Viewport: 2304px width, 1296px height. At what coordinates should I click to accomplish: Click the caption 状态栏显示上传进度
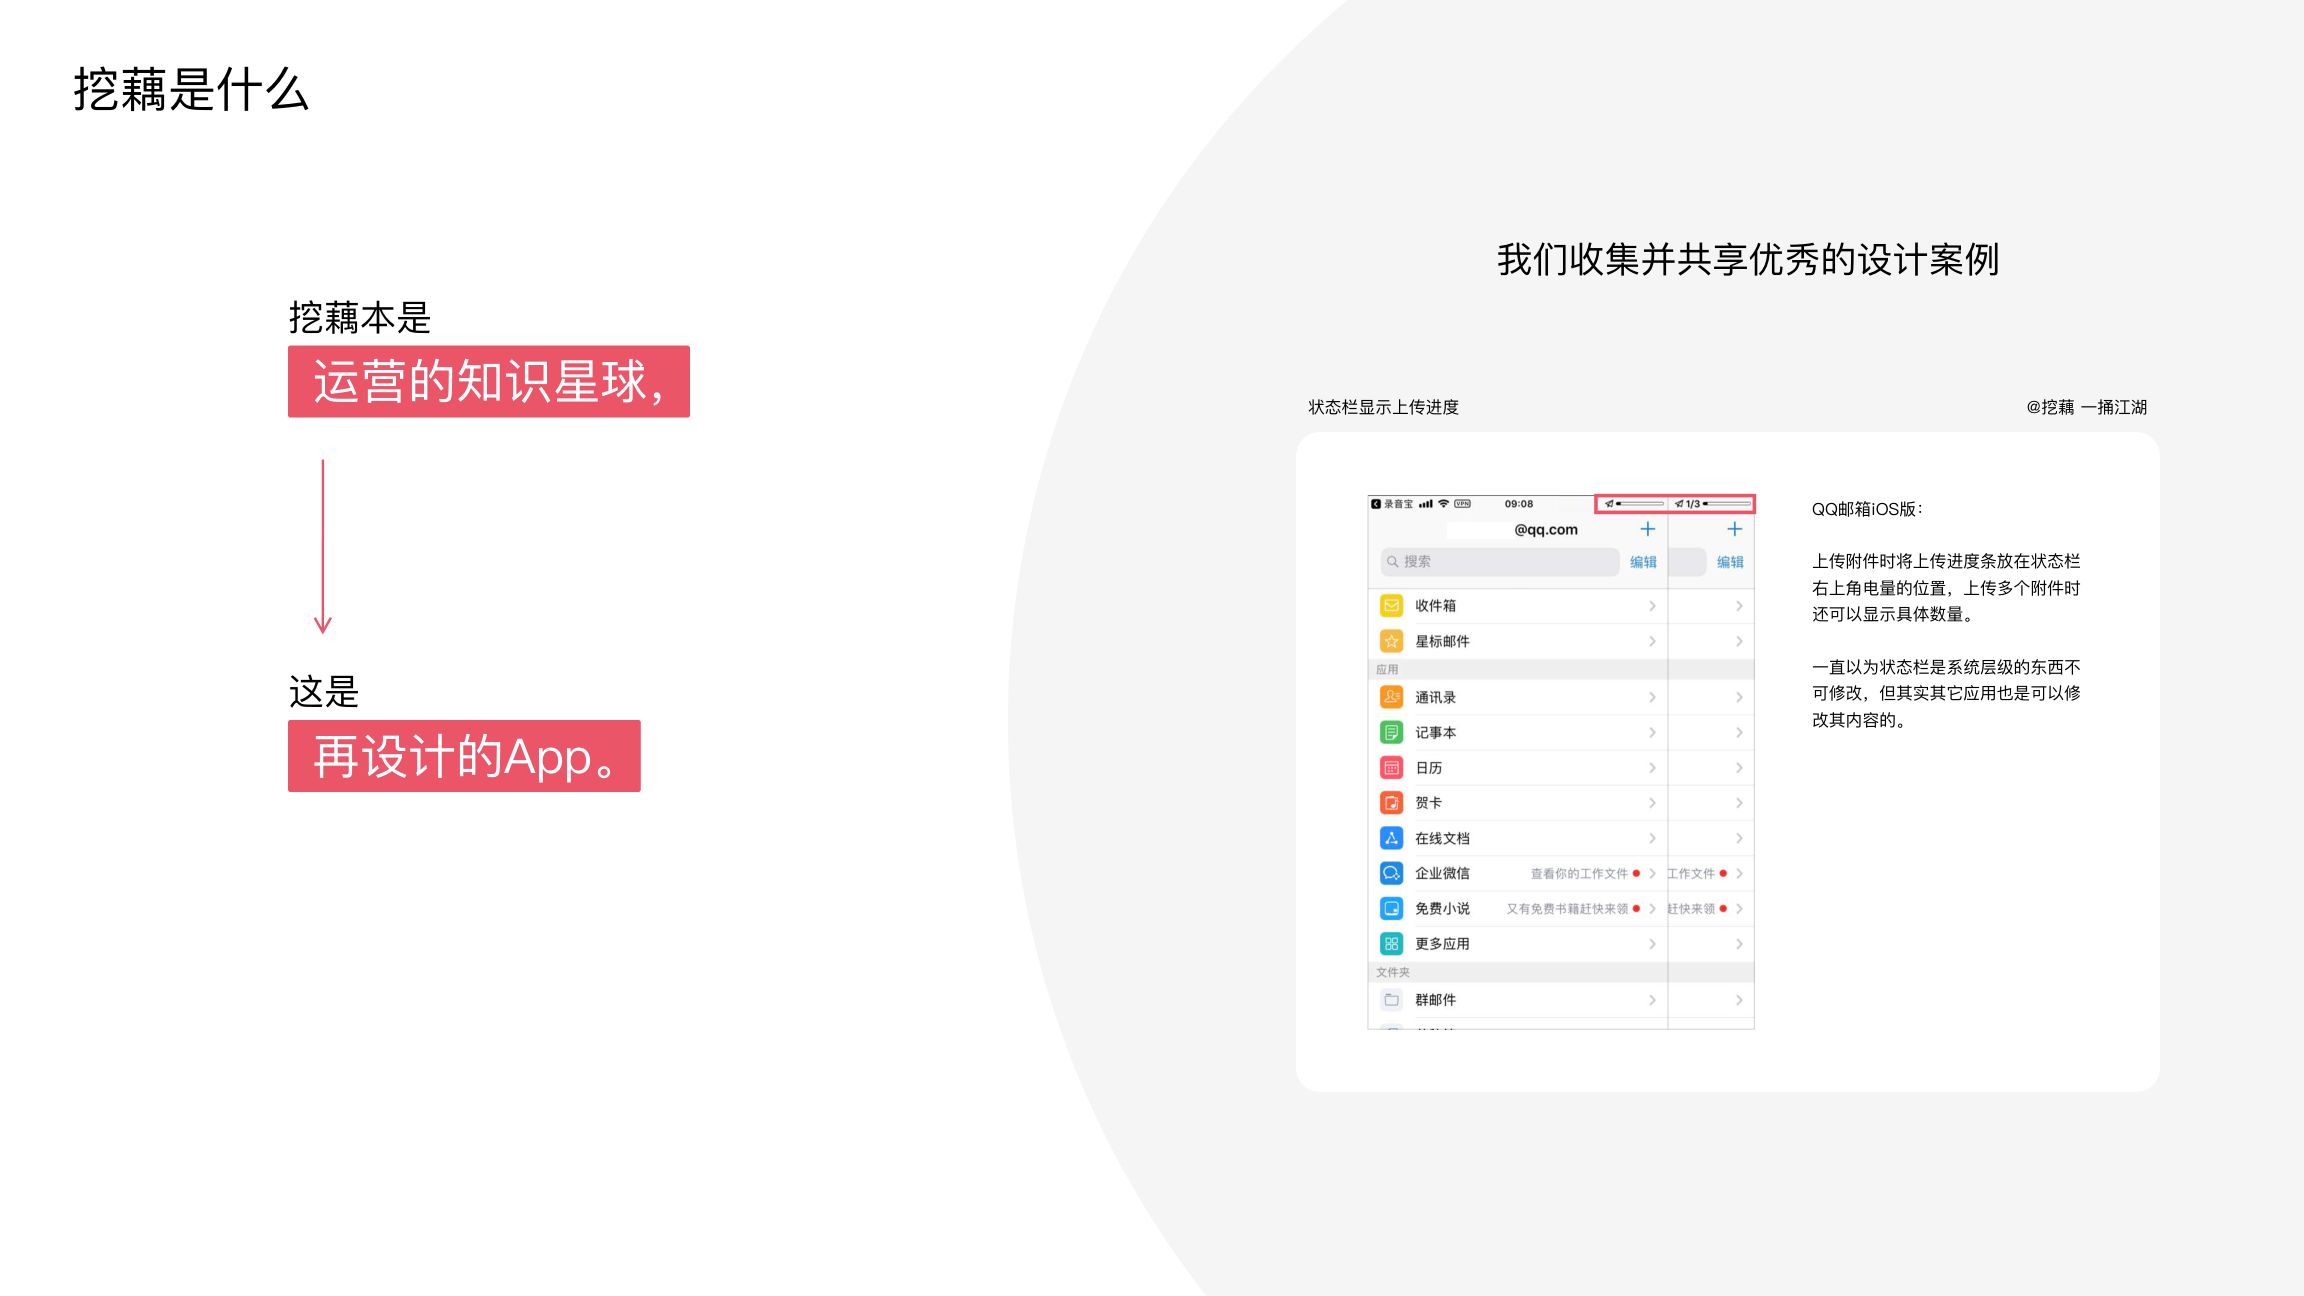pyautogui.click(x=1383, y=407)
